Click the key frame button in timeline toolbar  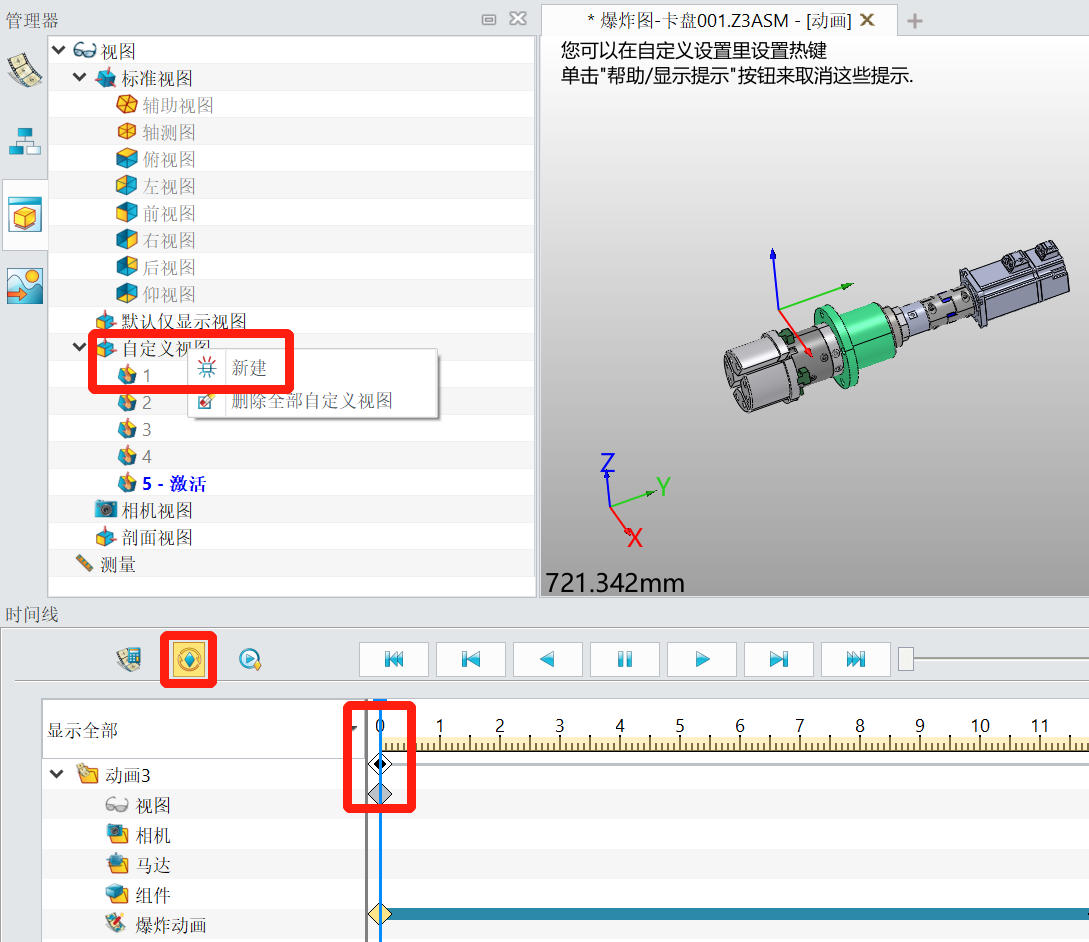pos(188,660)
